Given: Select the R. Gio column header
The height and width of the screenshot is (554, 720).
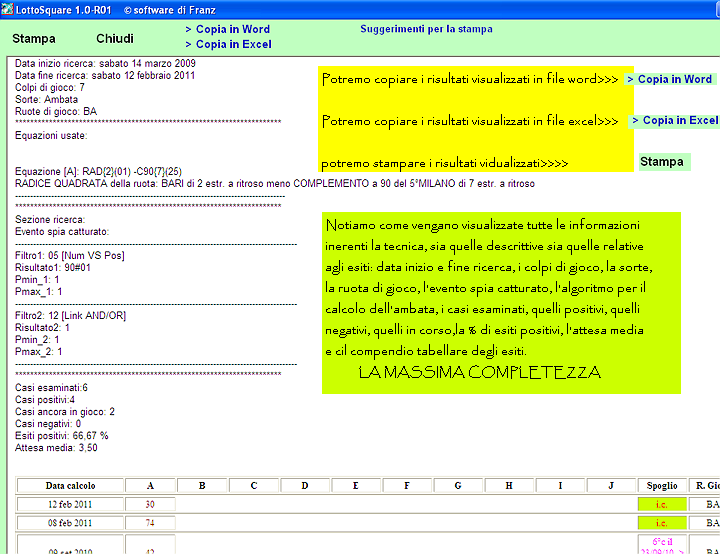Looking at the screenshot, I should tap(705, 486).
